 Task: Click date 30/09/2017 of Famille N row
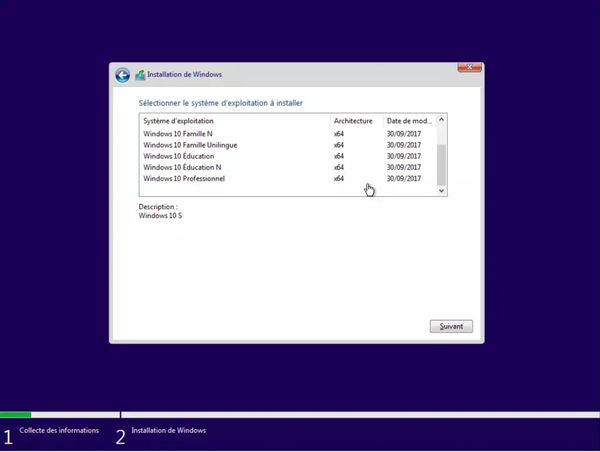point(404,134)
